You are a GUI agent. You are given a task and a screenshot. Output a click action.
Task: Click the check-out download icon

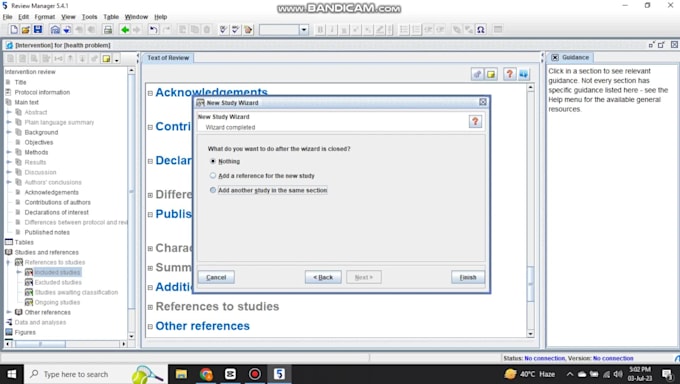click(x=67, y=30)
